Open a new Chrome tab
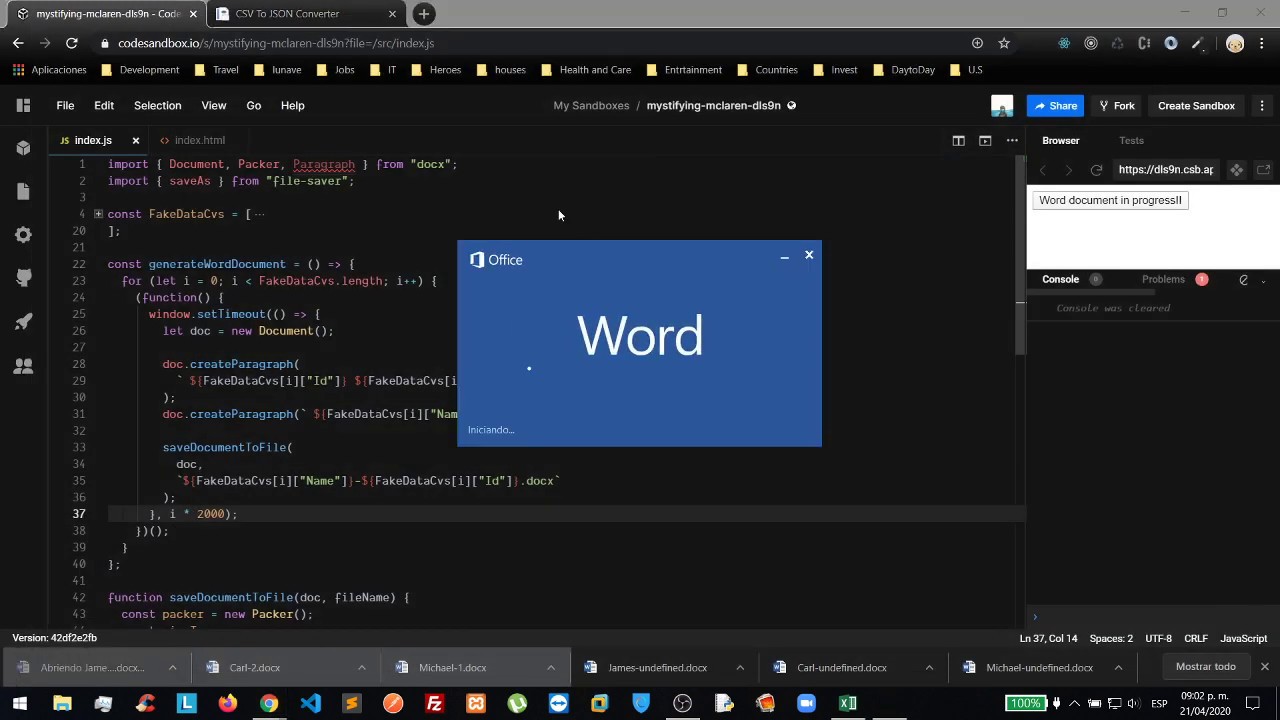The height and width of the screenshot is (720, 1280). pos(424,14)
